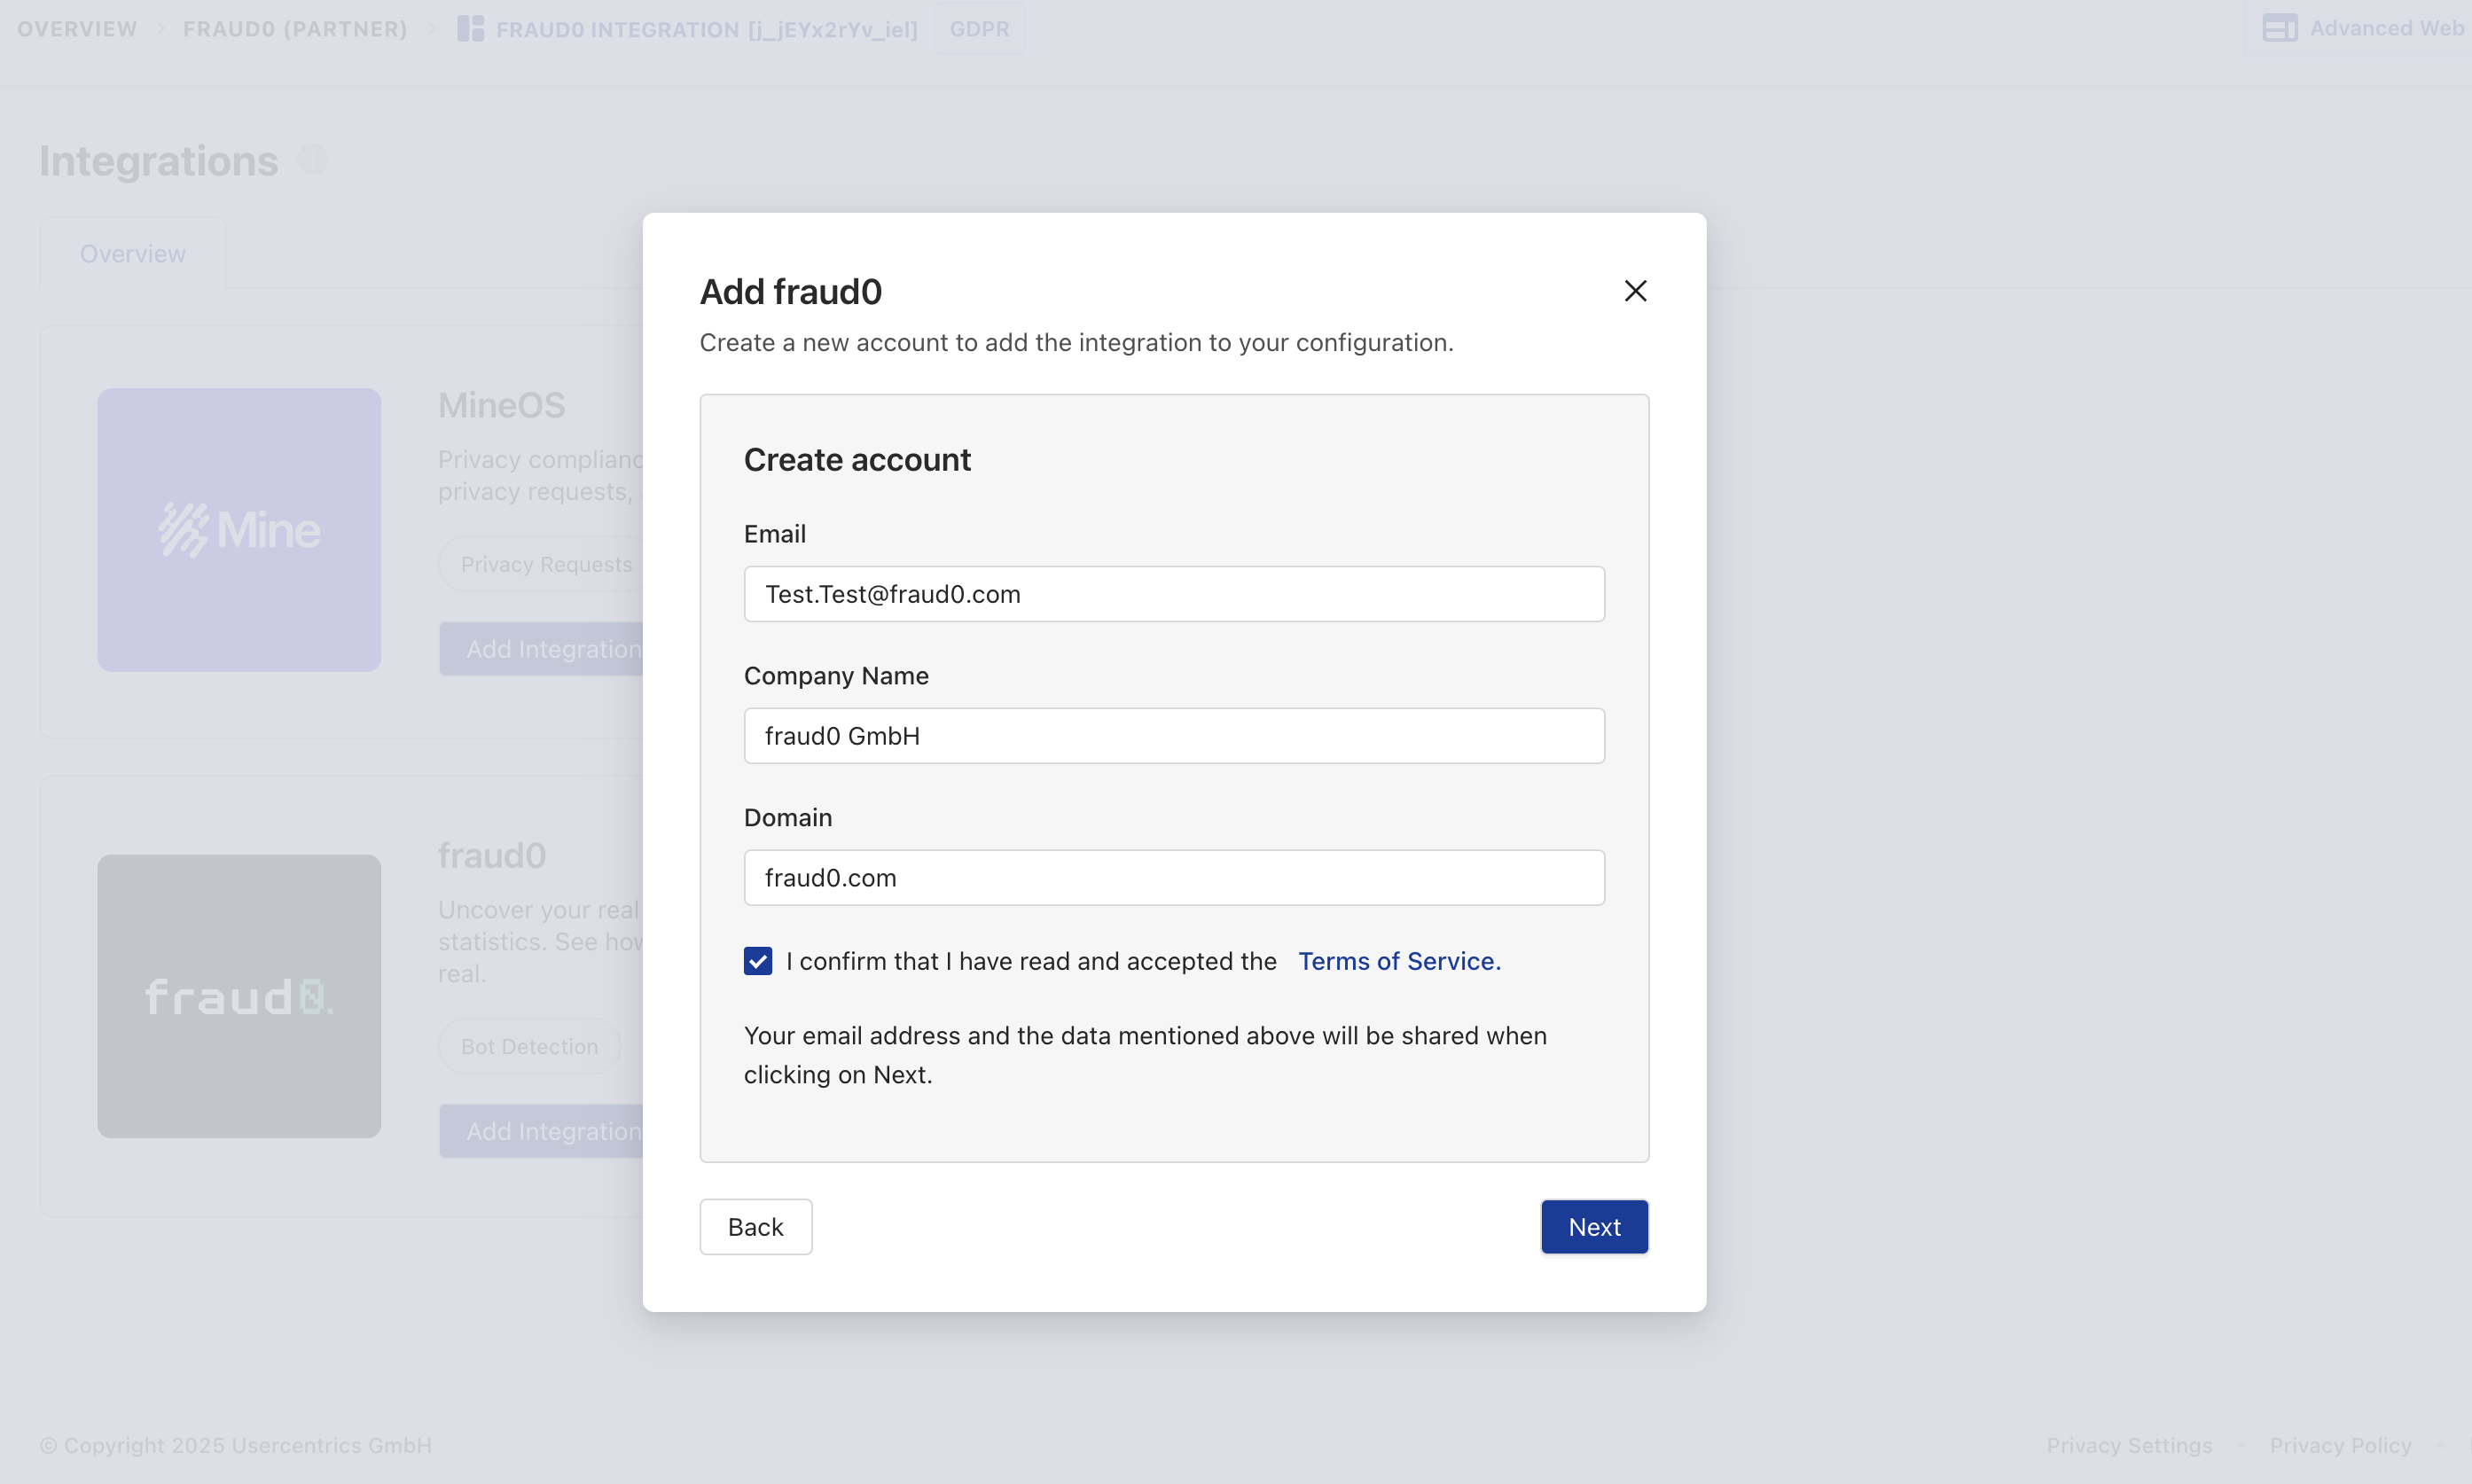Click the Email input field
2472x1484 pixels.
pos(1173,593)
